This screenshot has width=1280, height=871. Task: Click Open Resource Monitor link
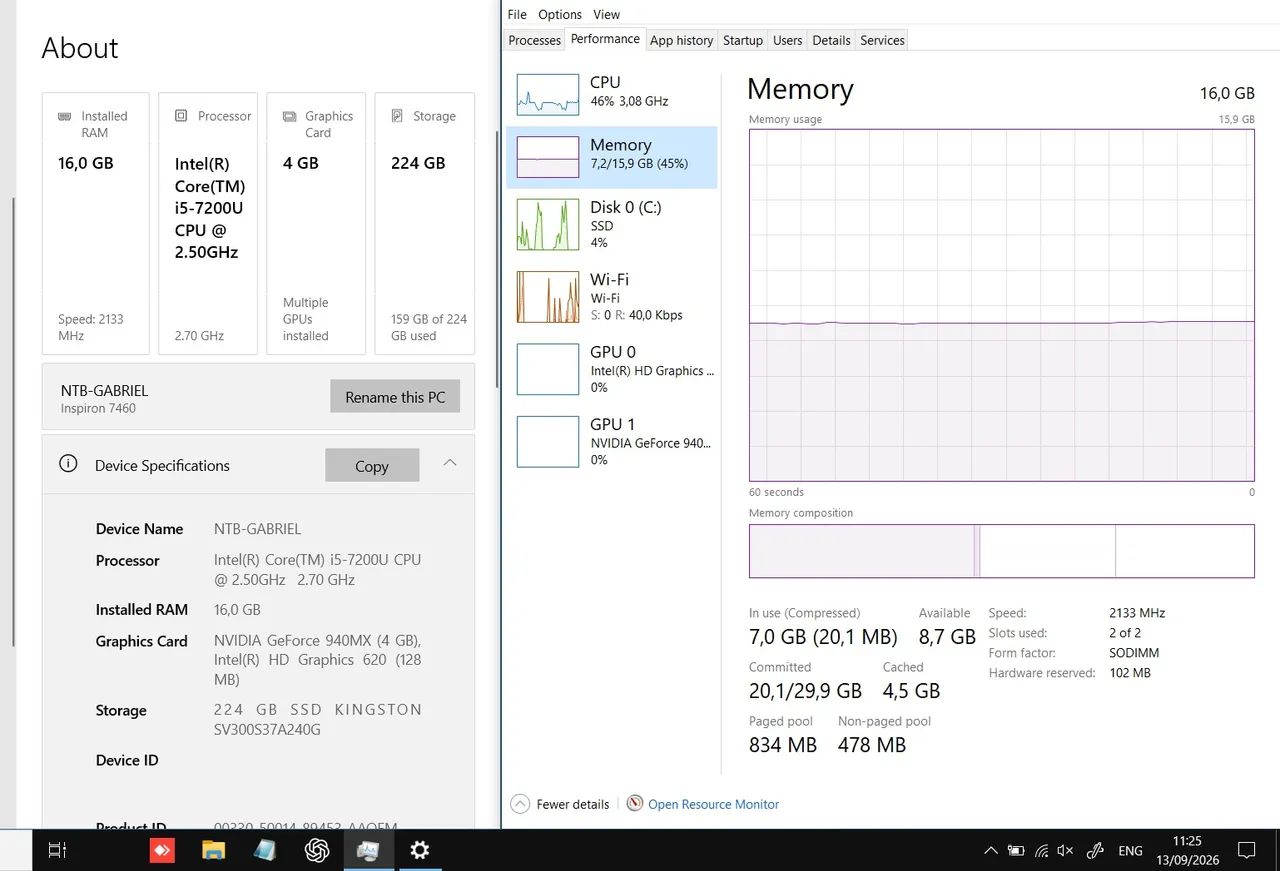tap(713, 804)
